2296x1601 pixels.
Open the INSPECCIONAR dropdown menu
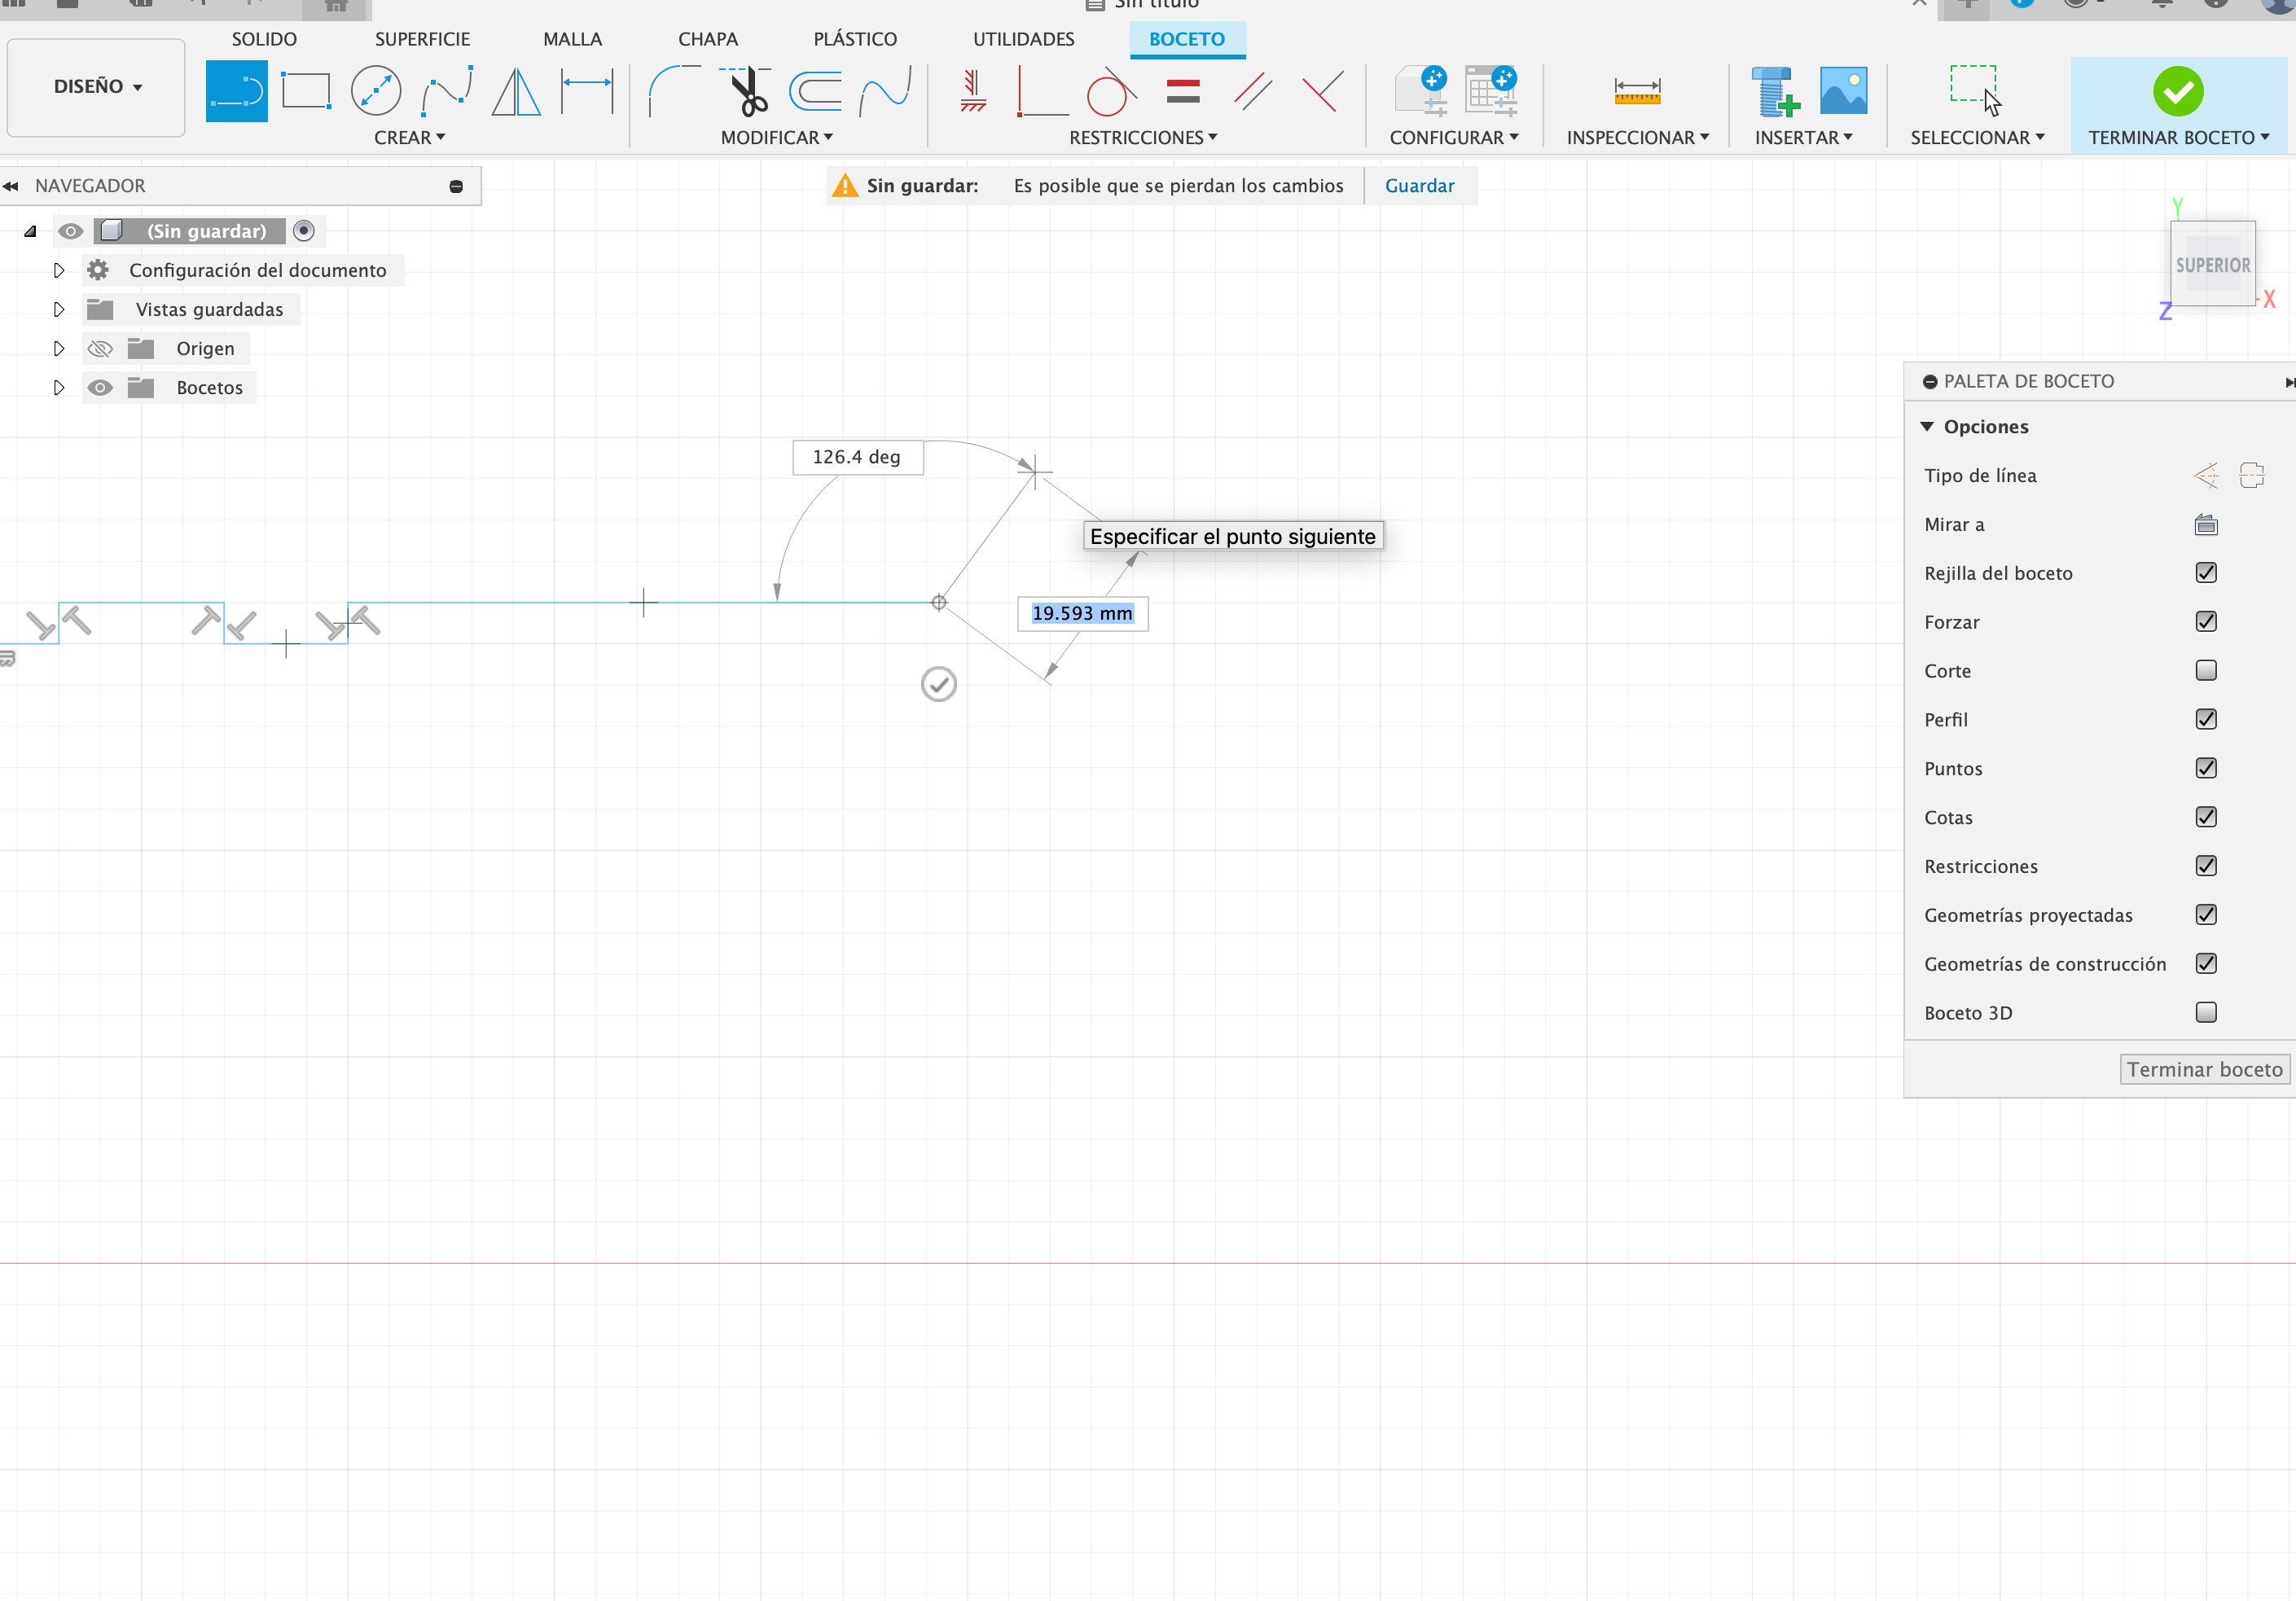[x=1638, y=138]
